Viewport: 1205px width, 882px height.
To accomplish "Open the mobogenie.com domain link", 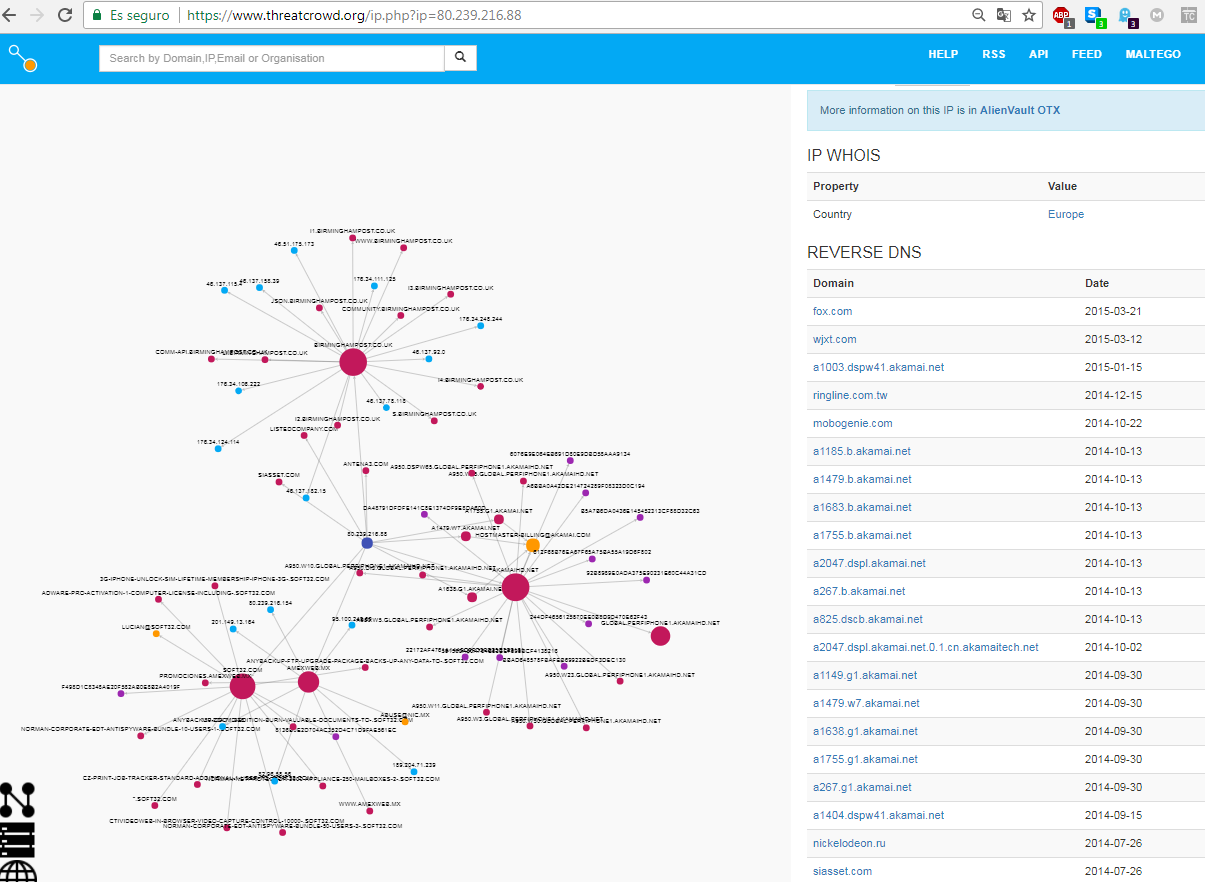I will point(852,424).
